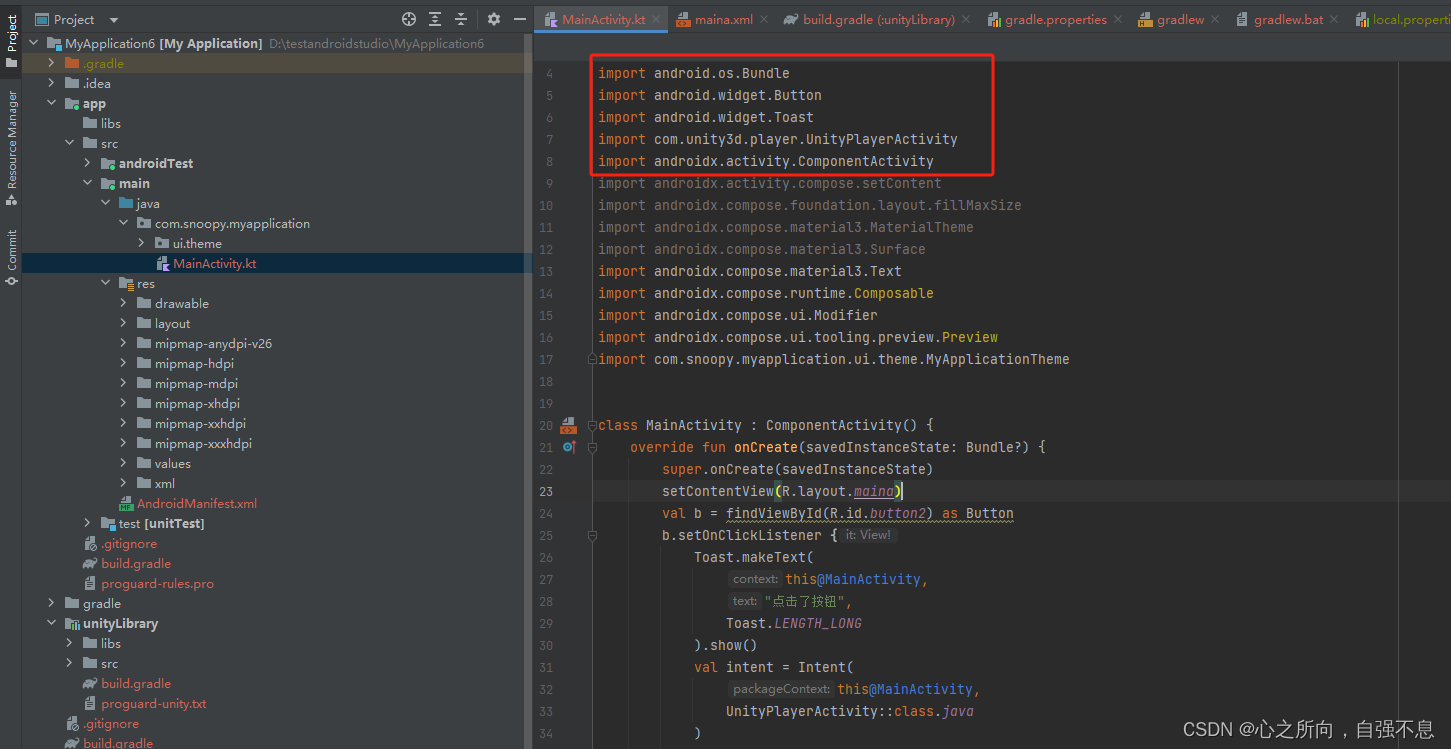1451x749 pixels.
Task: Open the Commit side tool tab
Action: click(x=11, y=257)
